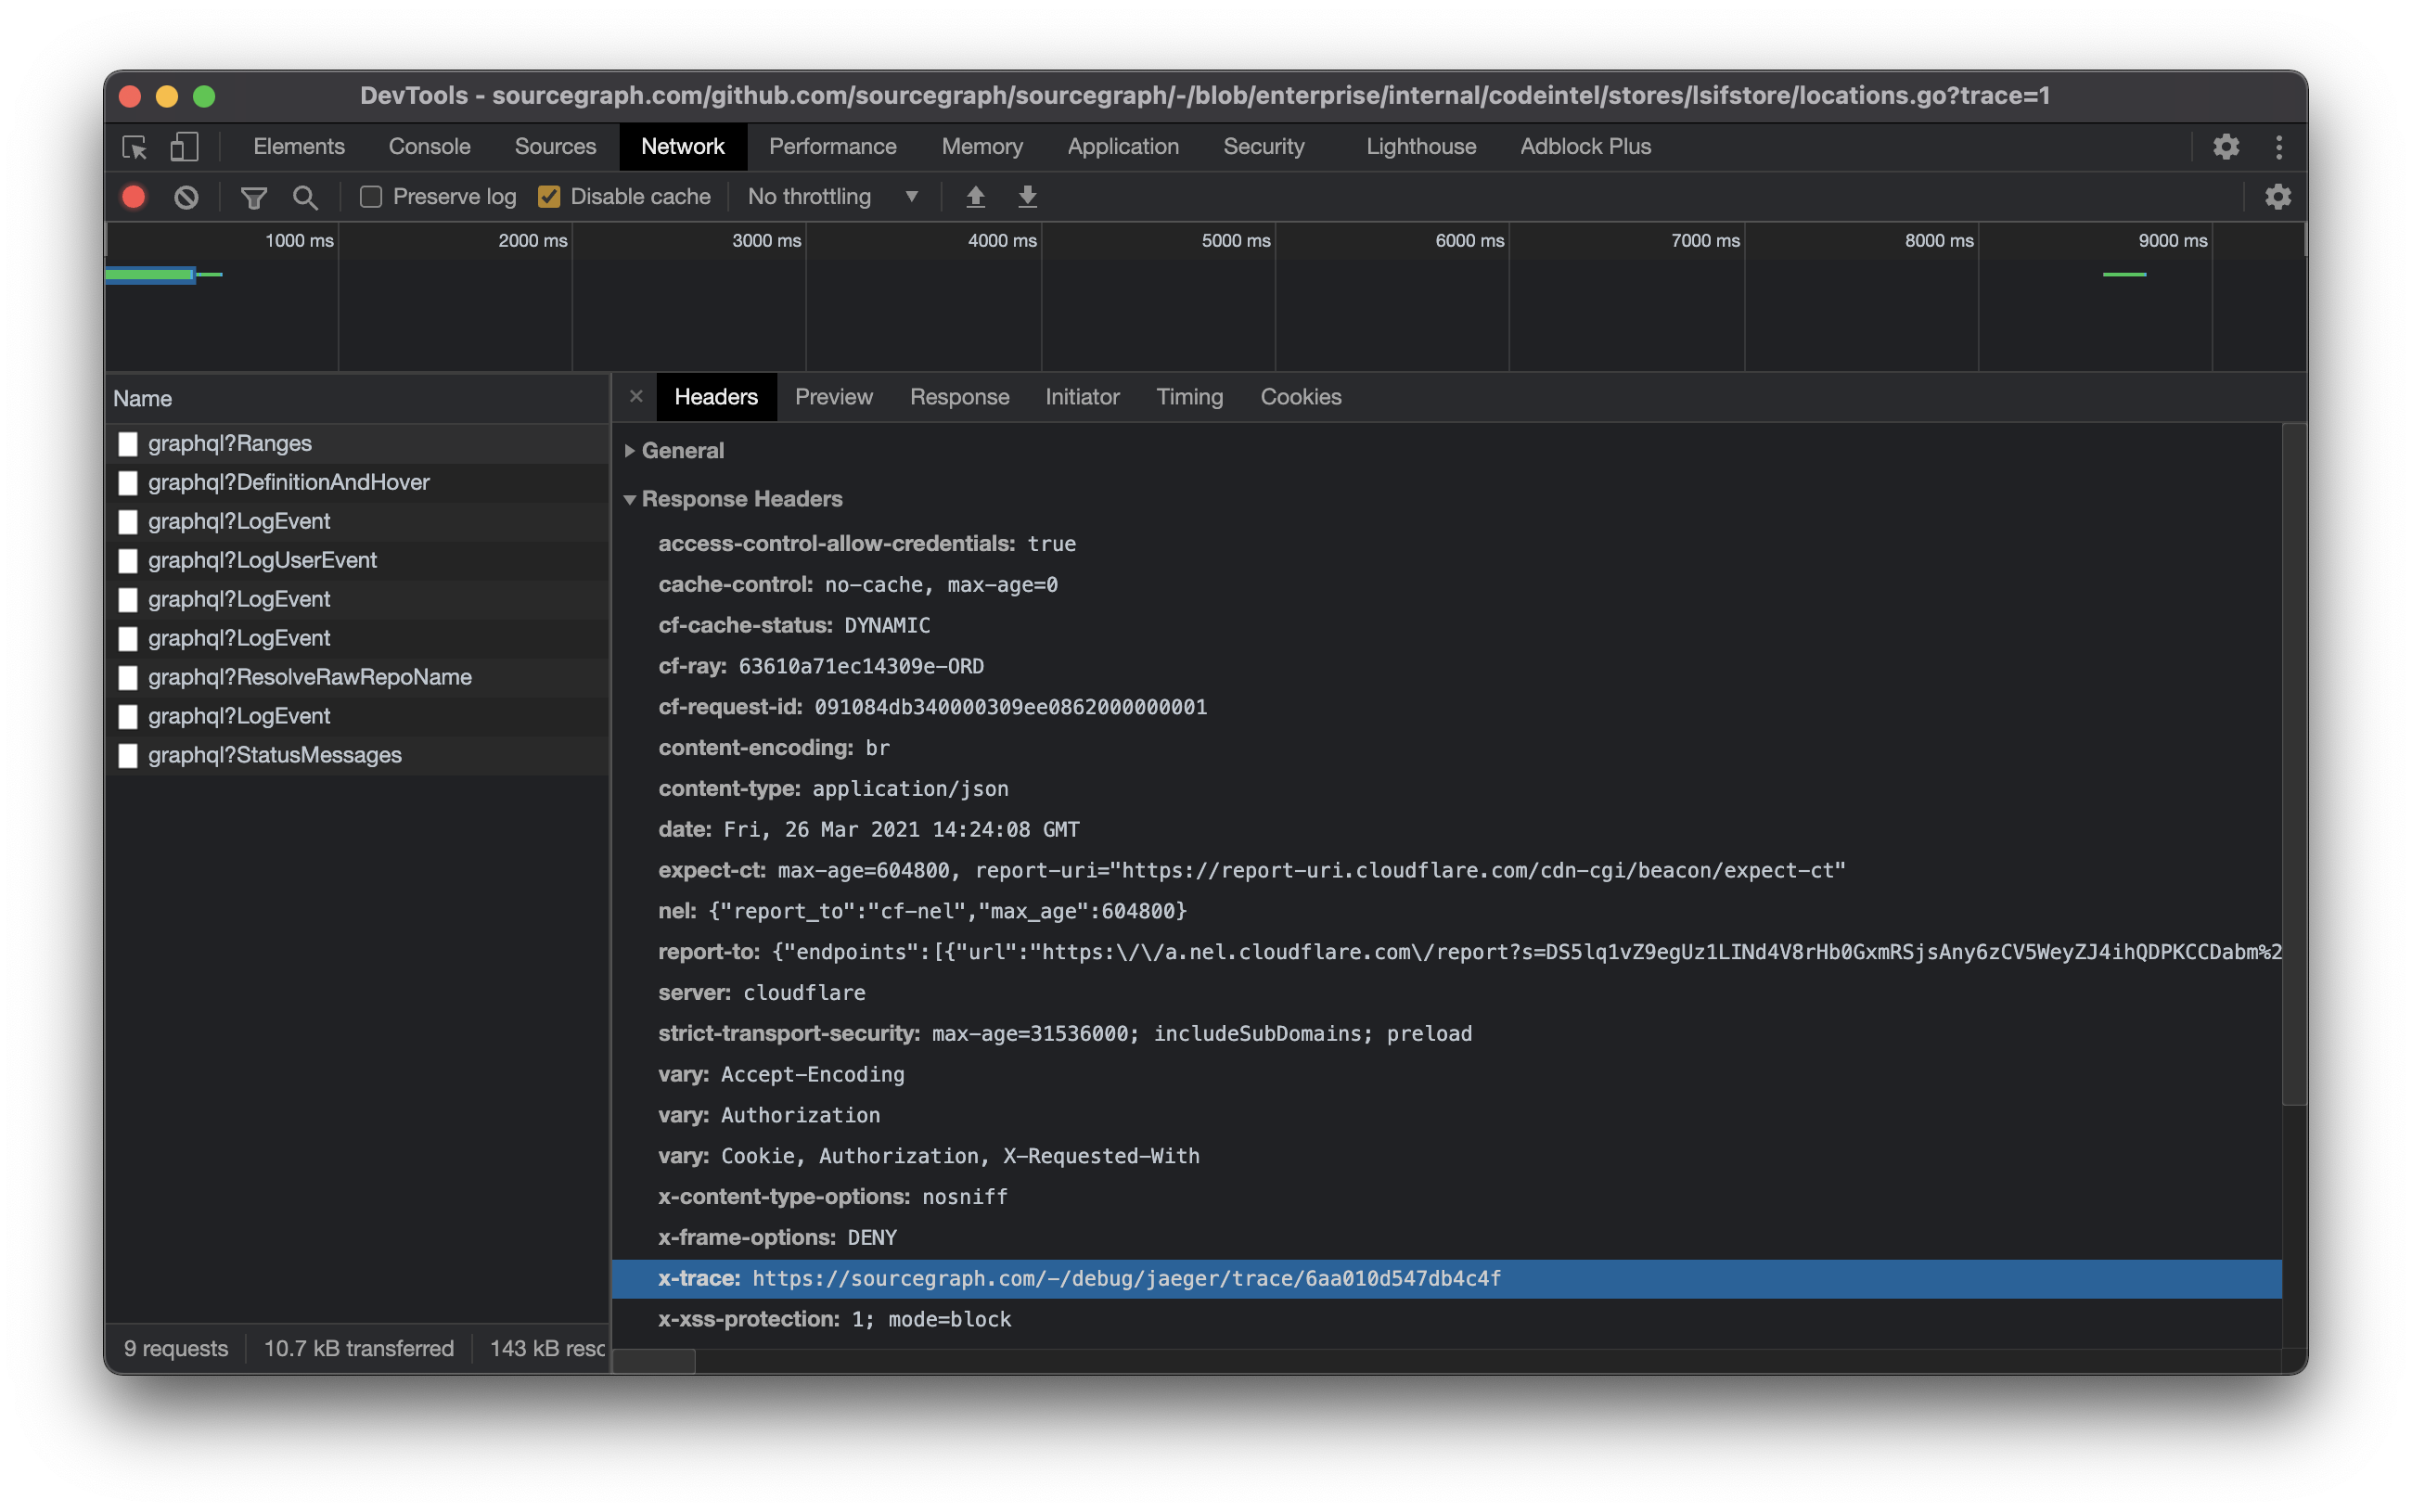
Task: Open DevTools settings gear
Action: pyautogui.click(x=2226, y=147)
